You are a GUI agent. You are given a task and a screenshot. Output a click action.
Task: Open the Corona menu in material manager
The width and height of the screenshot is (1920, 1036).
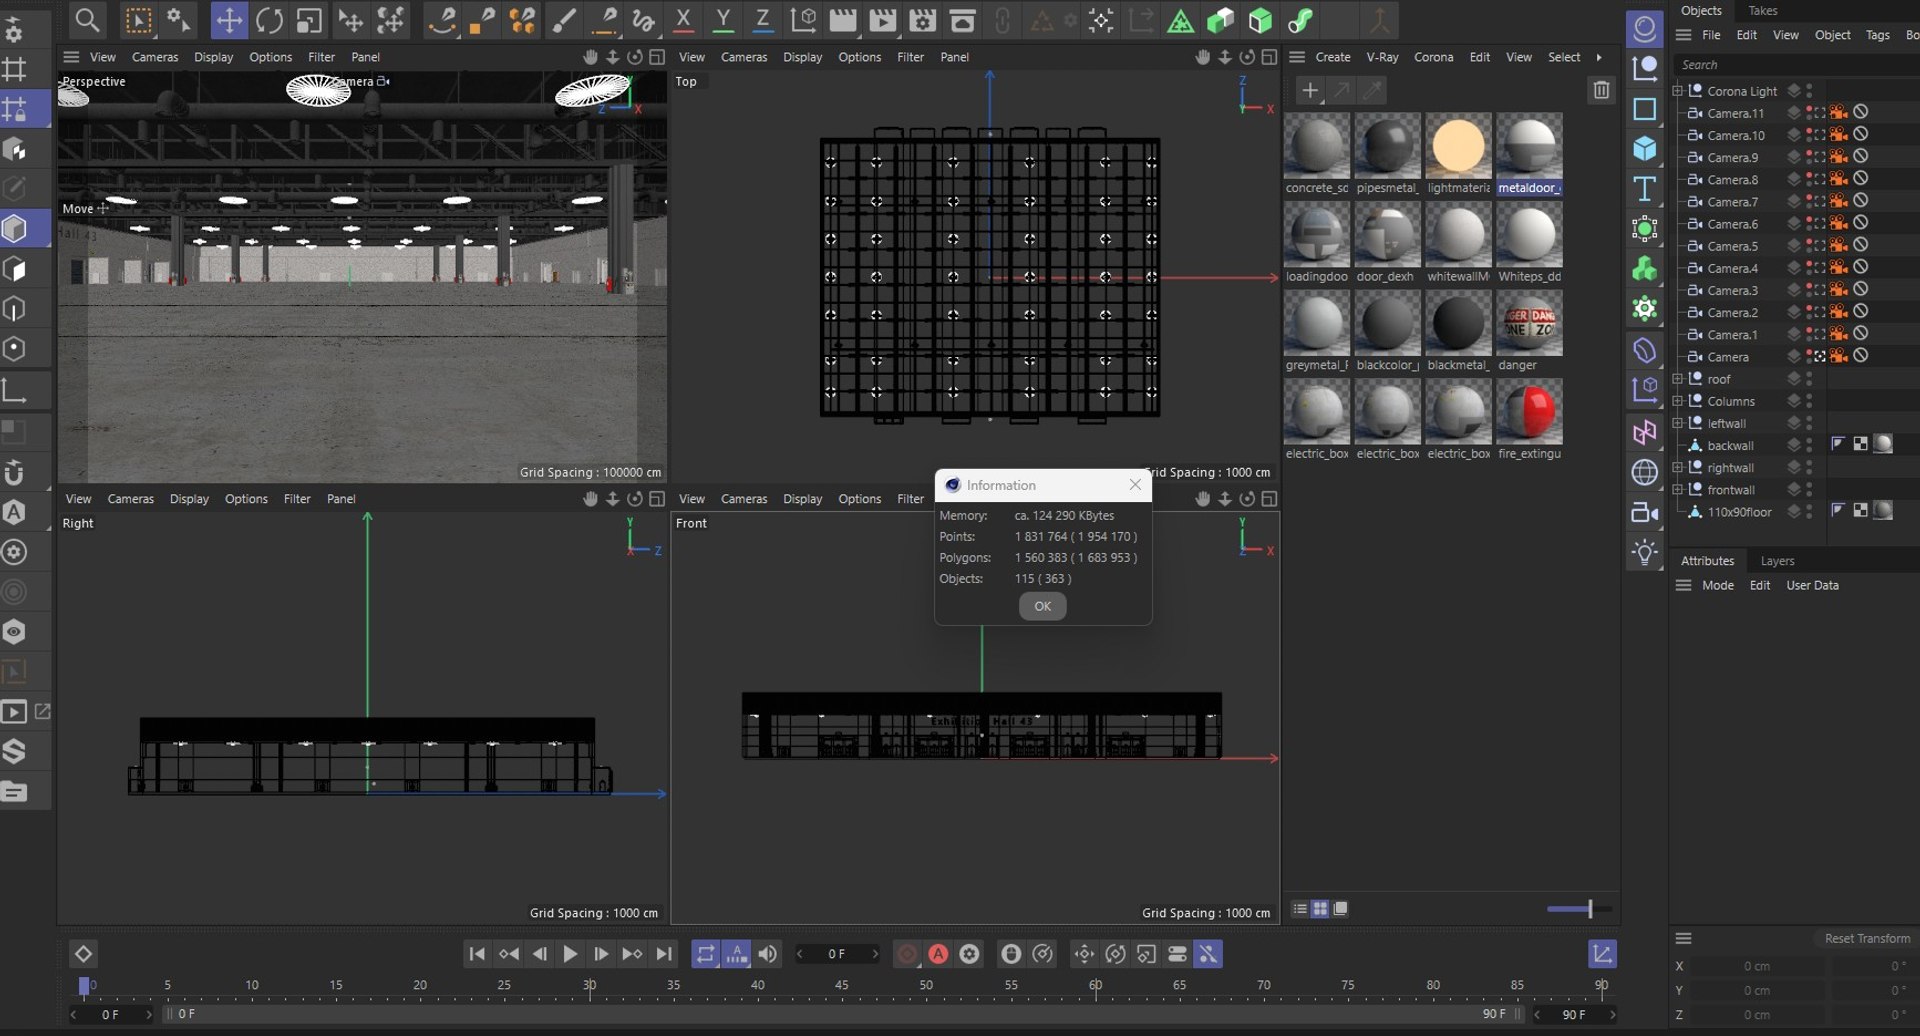click(1432, 57)
